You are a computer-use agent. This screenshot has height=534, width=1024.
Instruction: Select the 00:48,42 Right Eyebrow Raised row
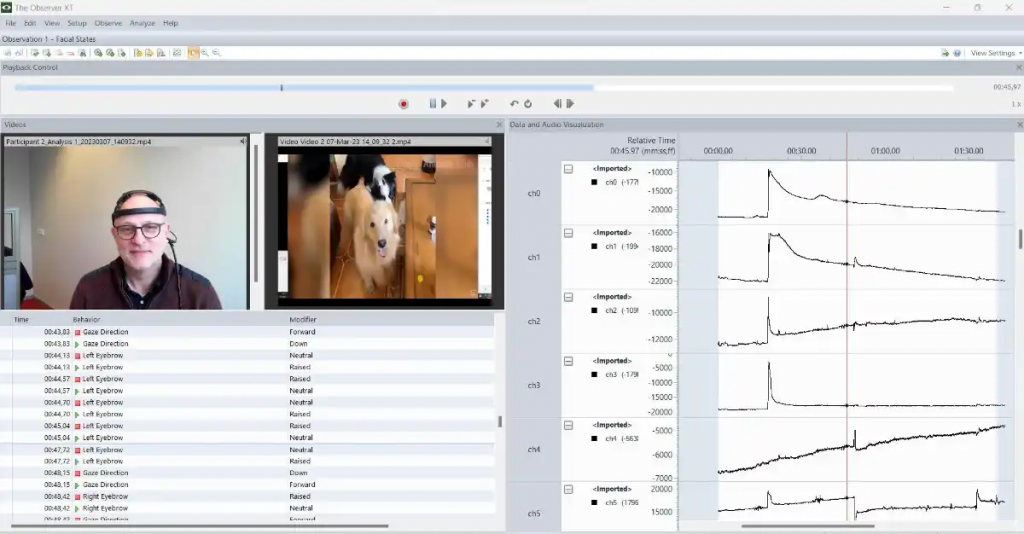(x=247, y=496)
